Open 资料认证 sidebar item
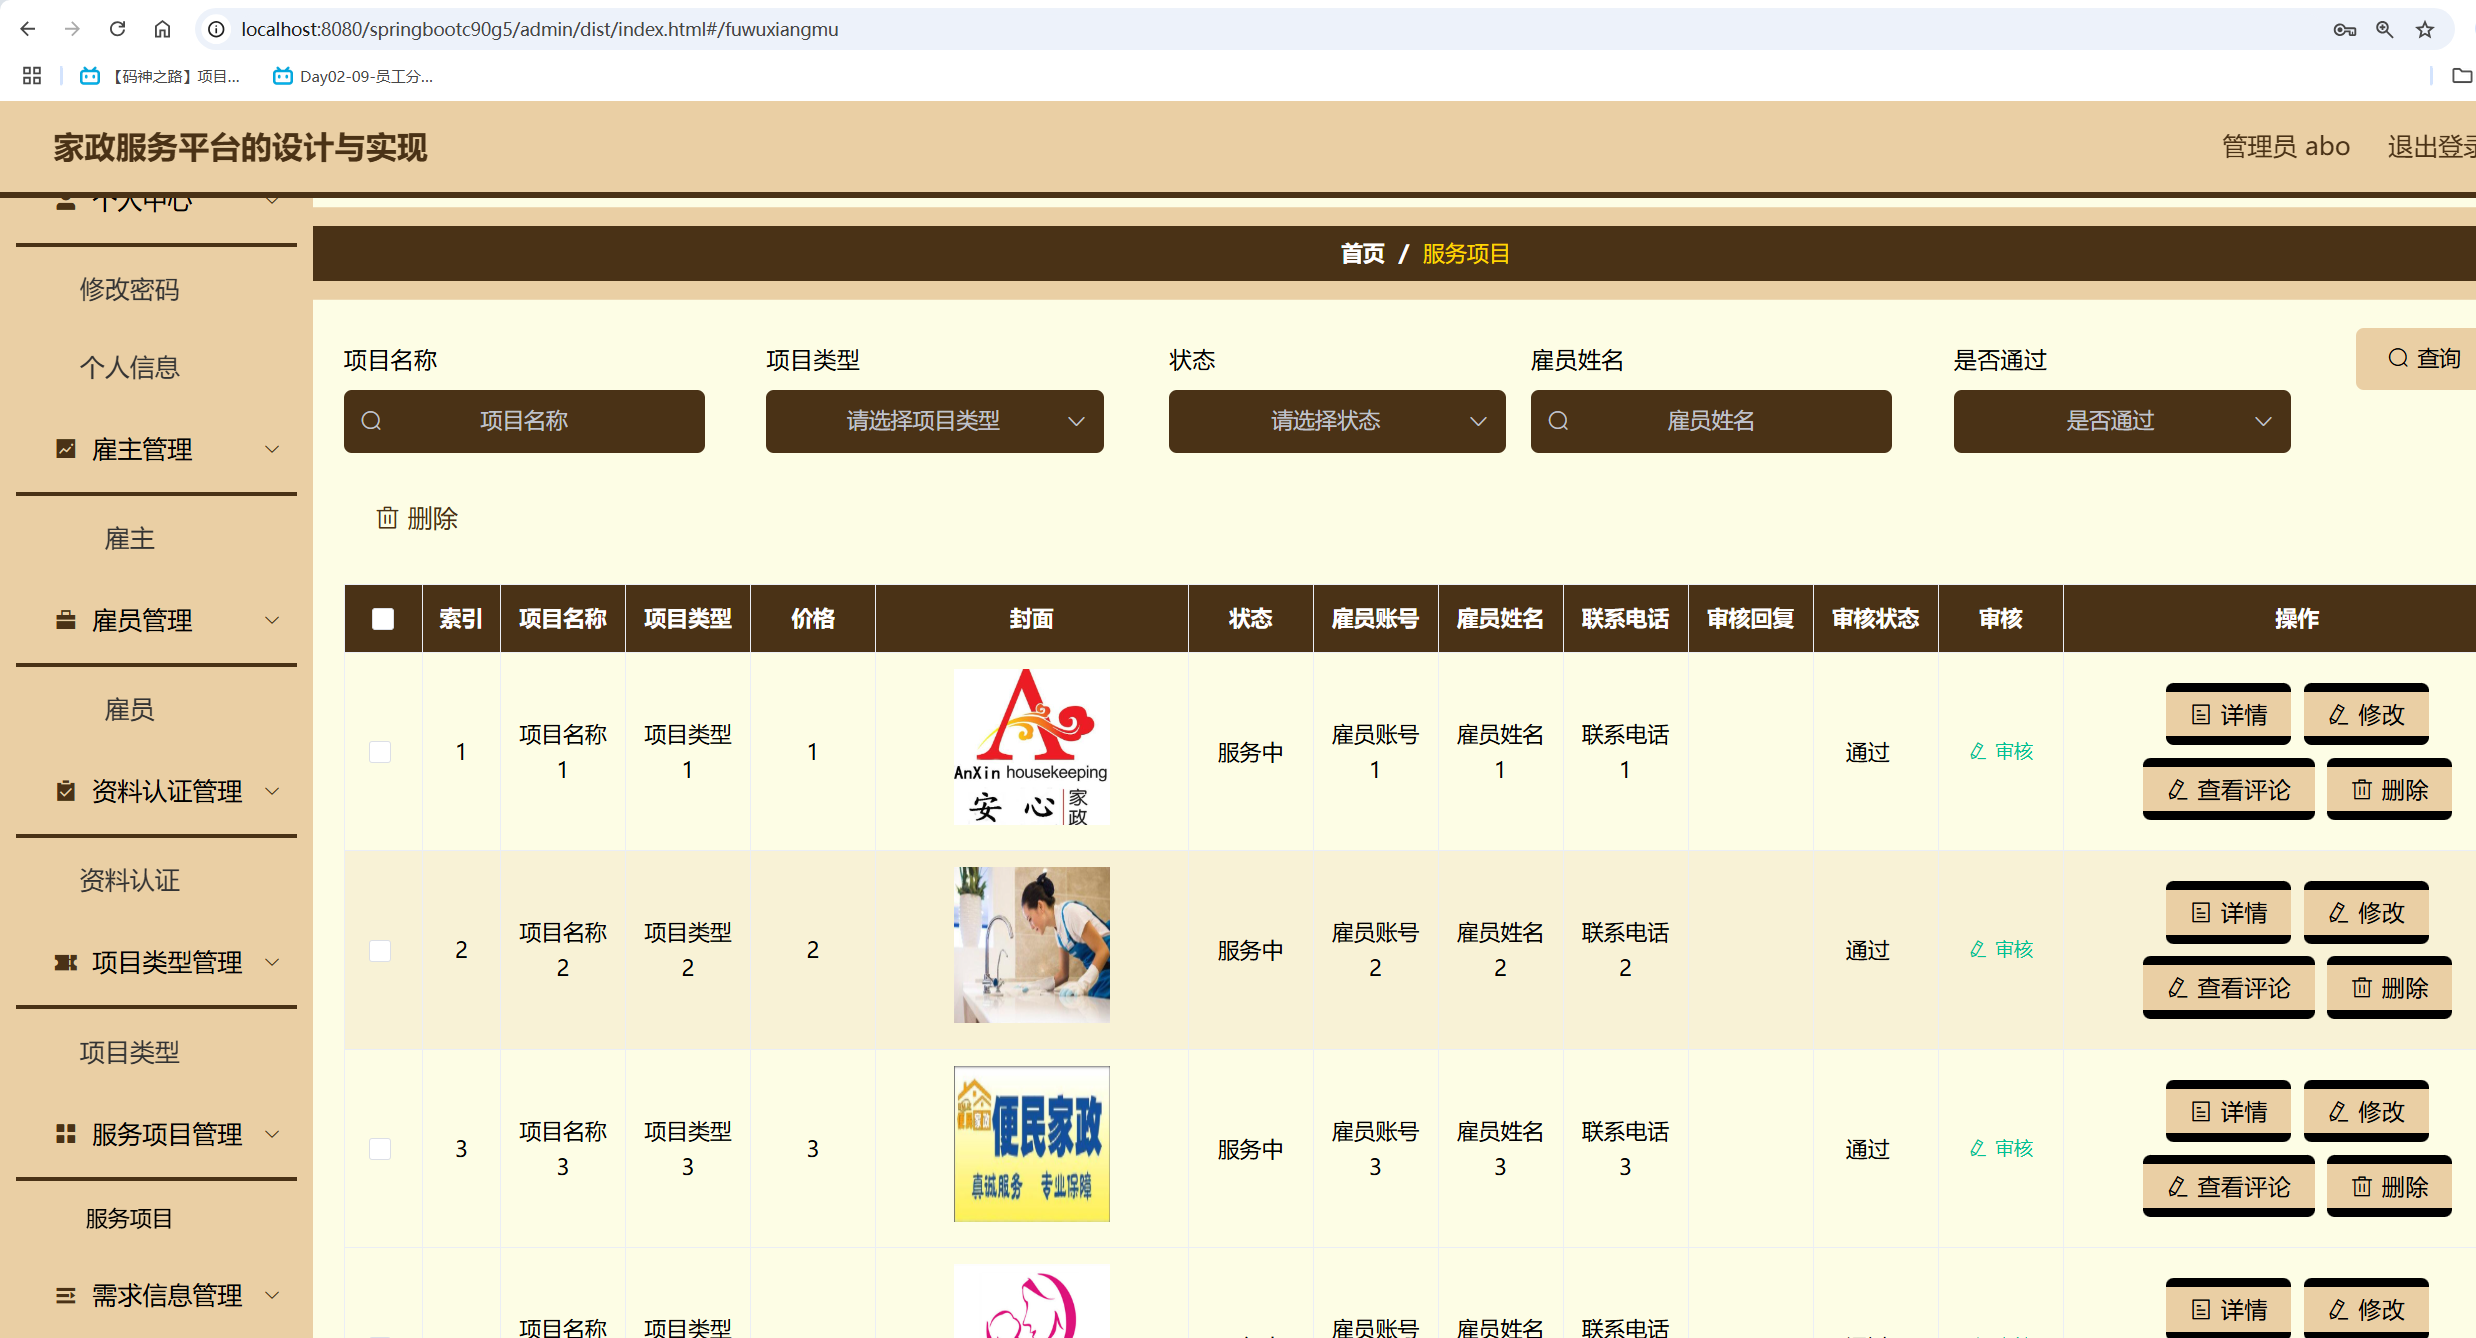This screenshot has width=2476, height=1338. (130, 880)
